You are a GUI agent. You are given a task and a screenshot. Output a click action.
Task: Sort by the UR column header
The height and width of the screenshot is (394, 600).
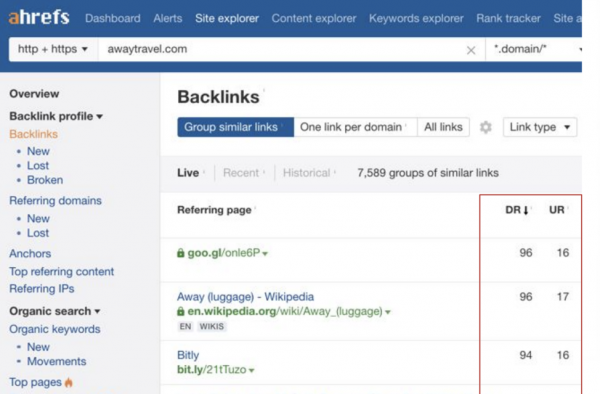tap(556, 210)
